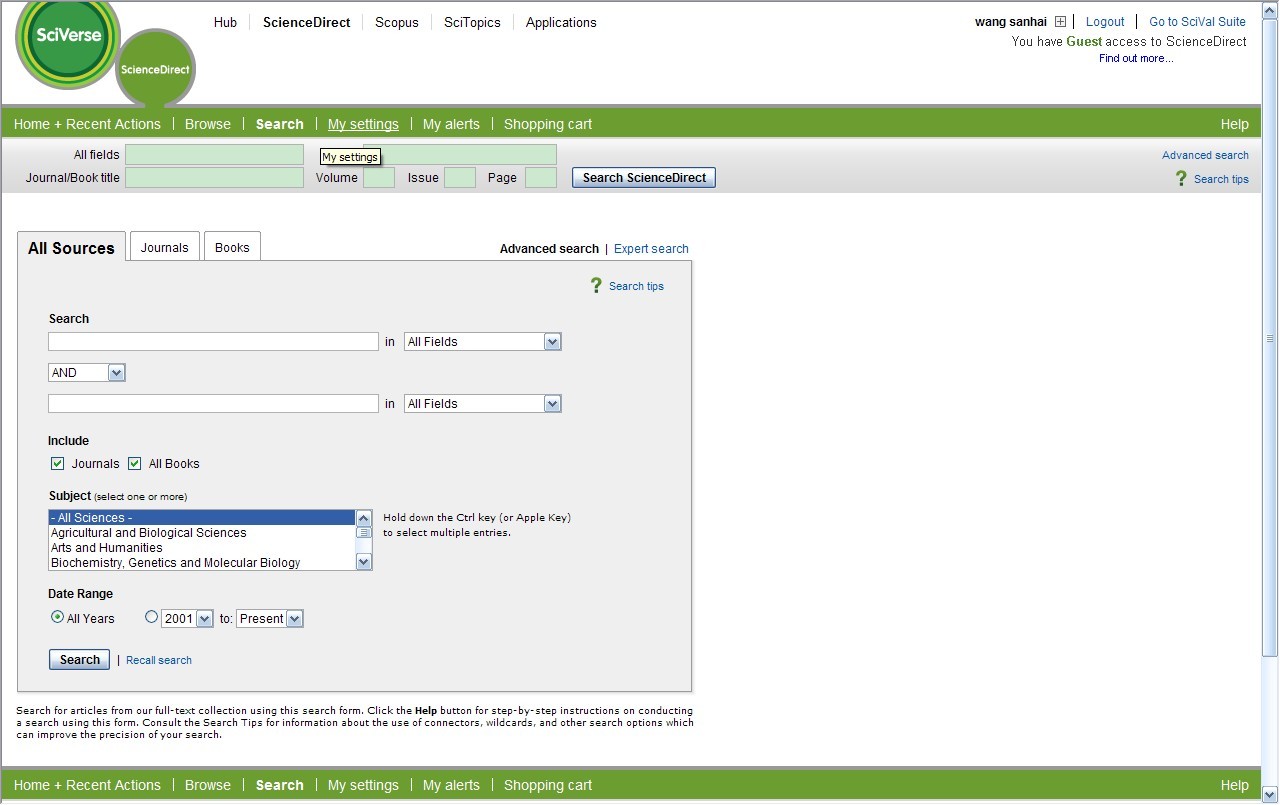Click the ScienceDirect circle logo
1280x805 pixels.
tap(155, 69)
